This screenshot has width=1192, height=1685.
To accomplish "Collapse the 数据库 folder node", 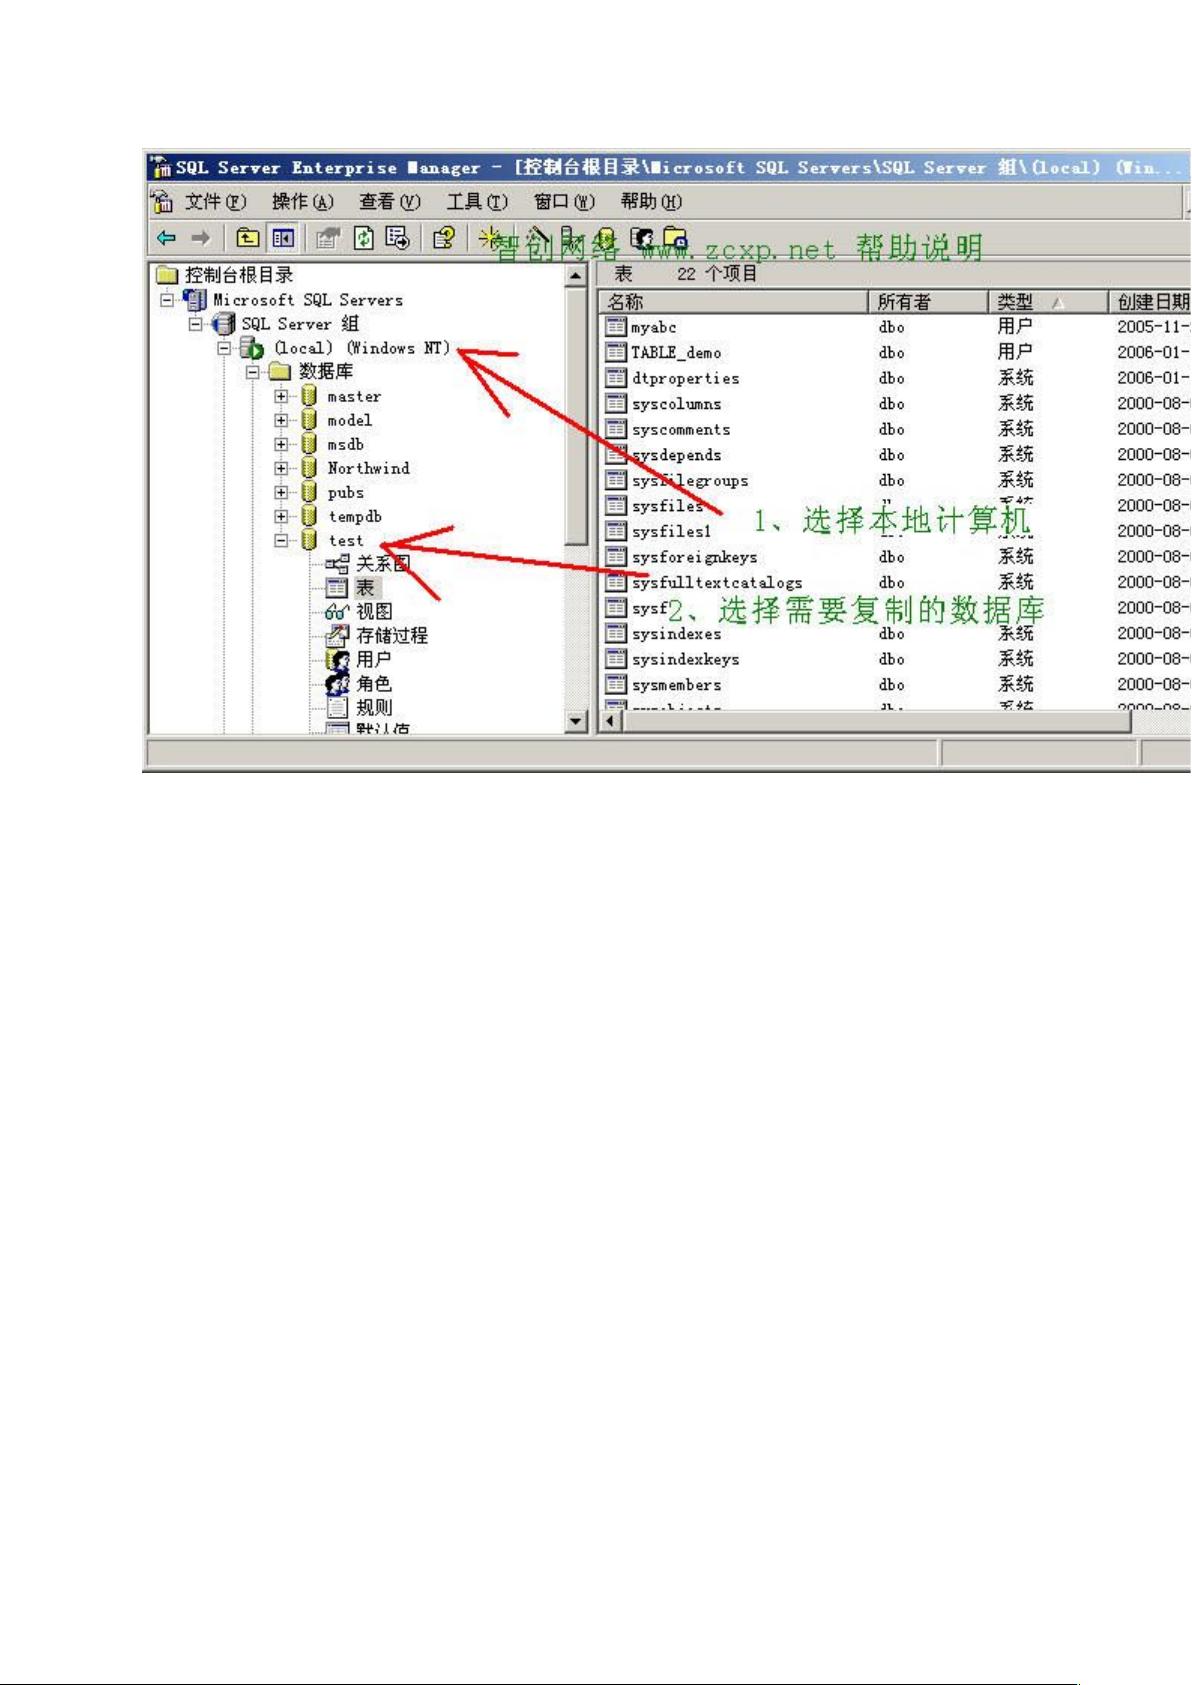I will [x=253, y=372].
